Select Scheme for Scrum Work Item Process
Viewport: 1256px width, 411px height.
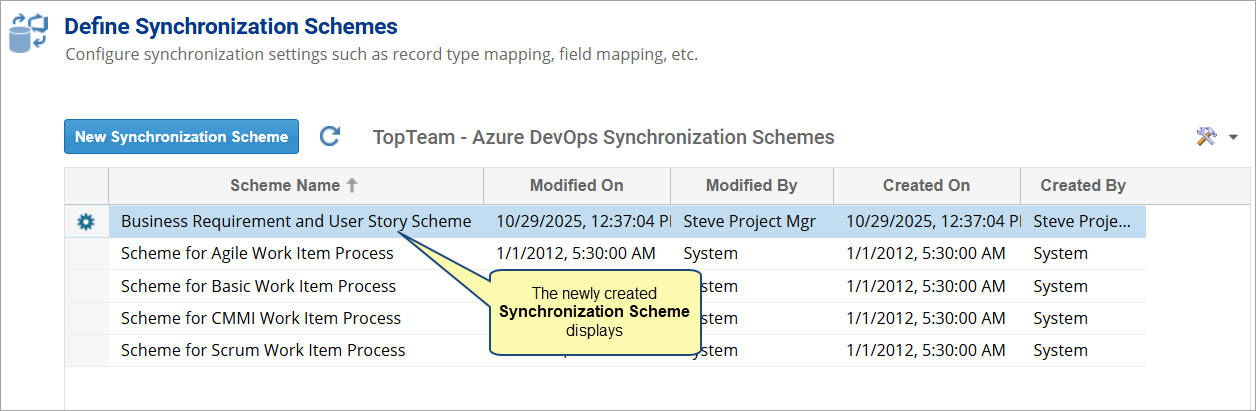coord(263,350)
